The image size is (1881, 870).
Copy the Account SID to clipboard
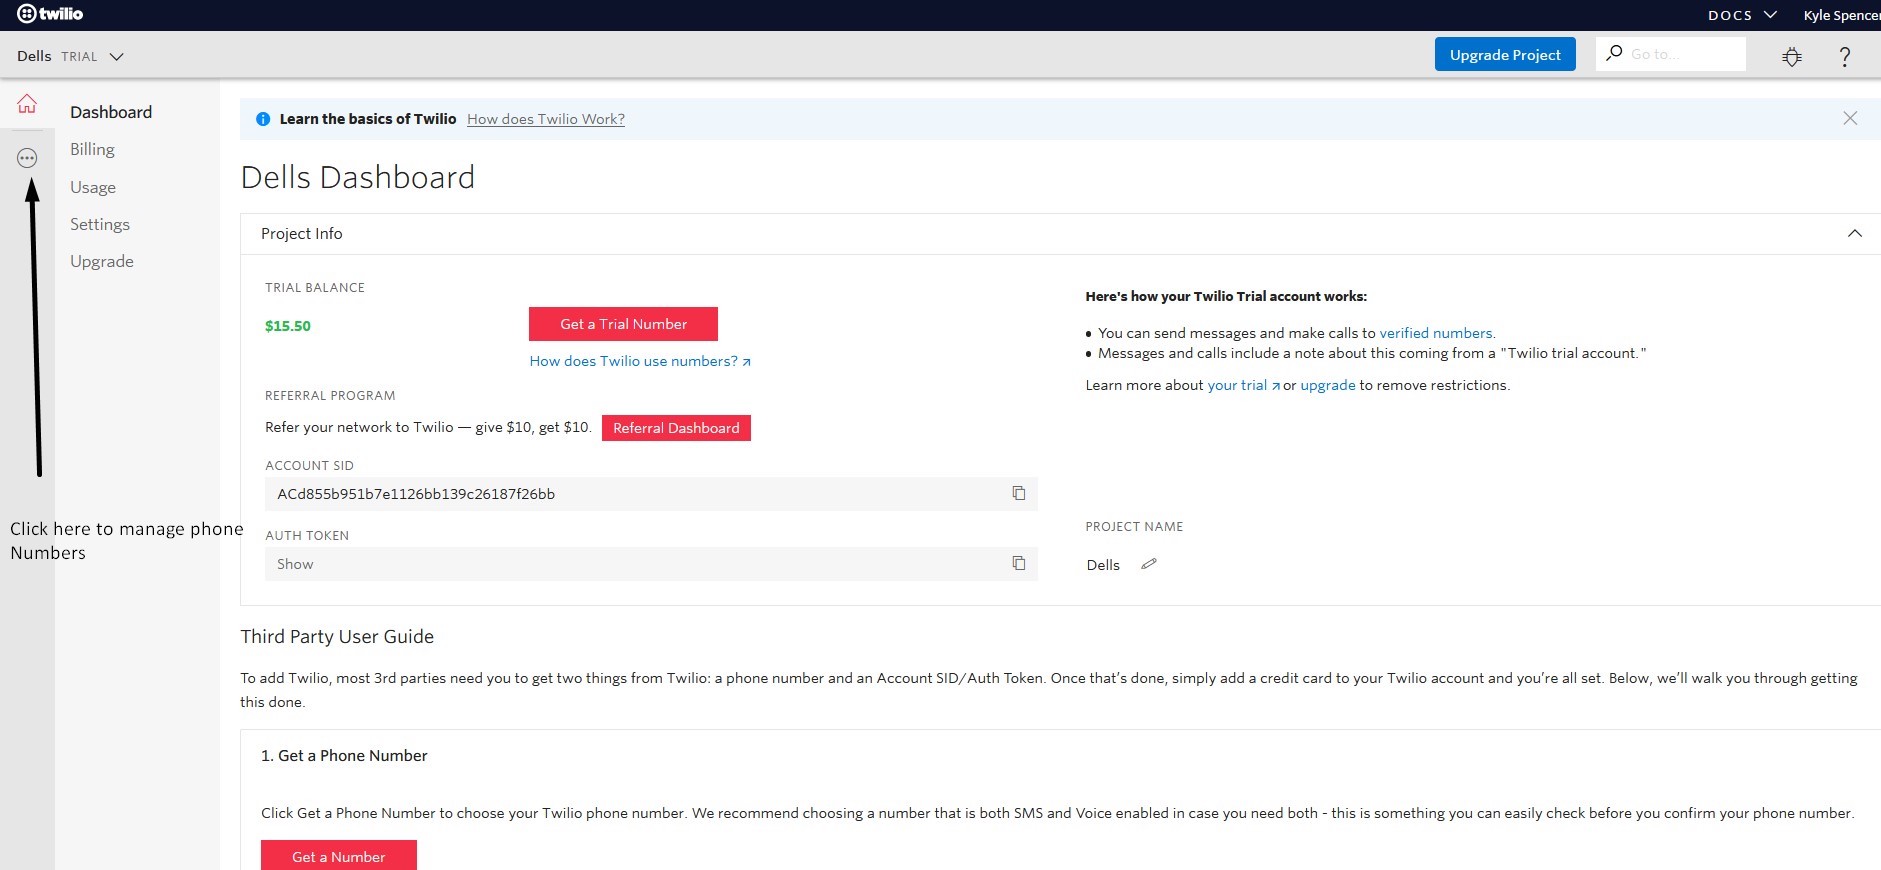[x=1018, y=493]
